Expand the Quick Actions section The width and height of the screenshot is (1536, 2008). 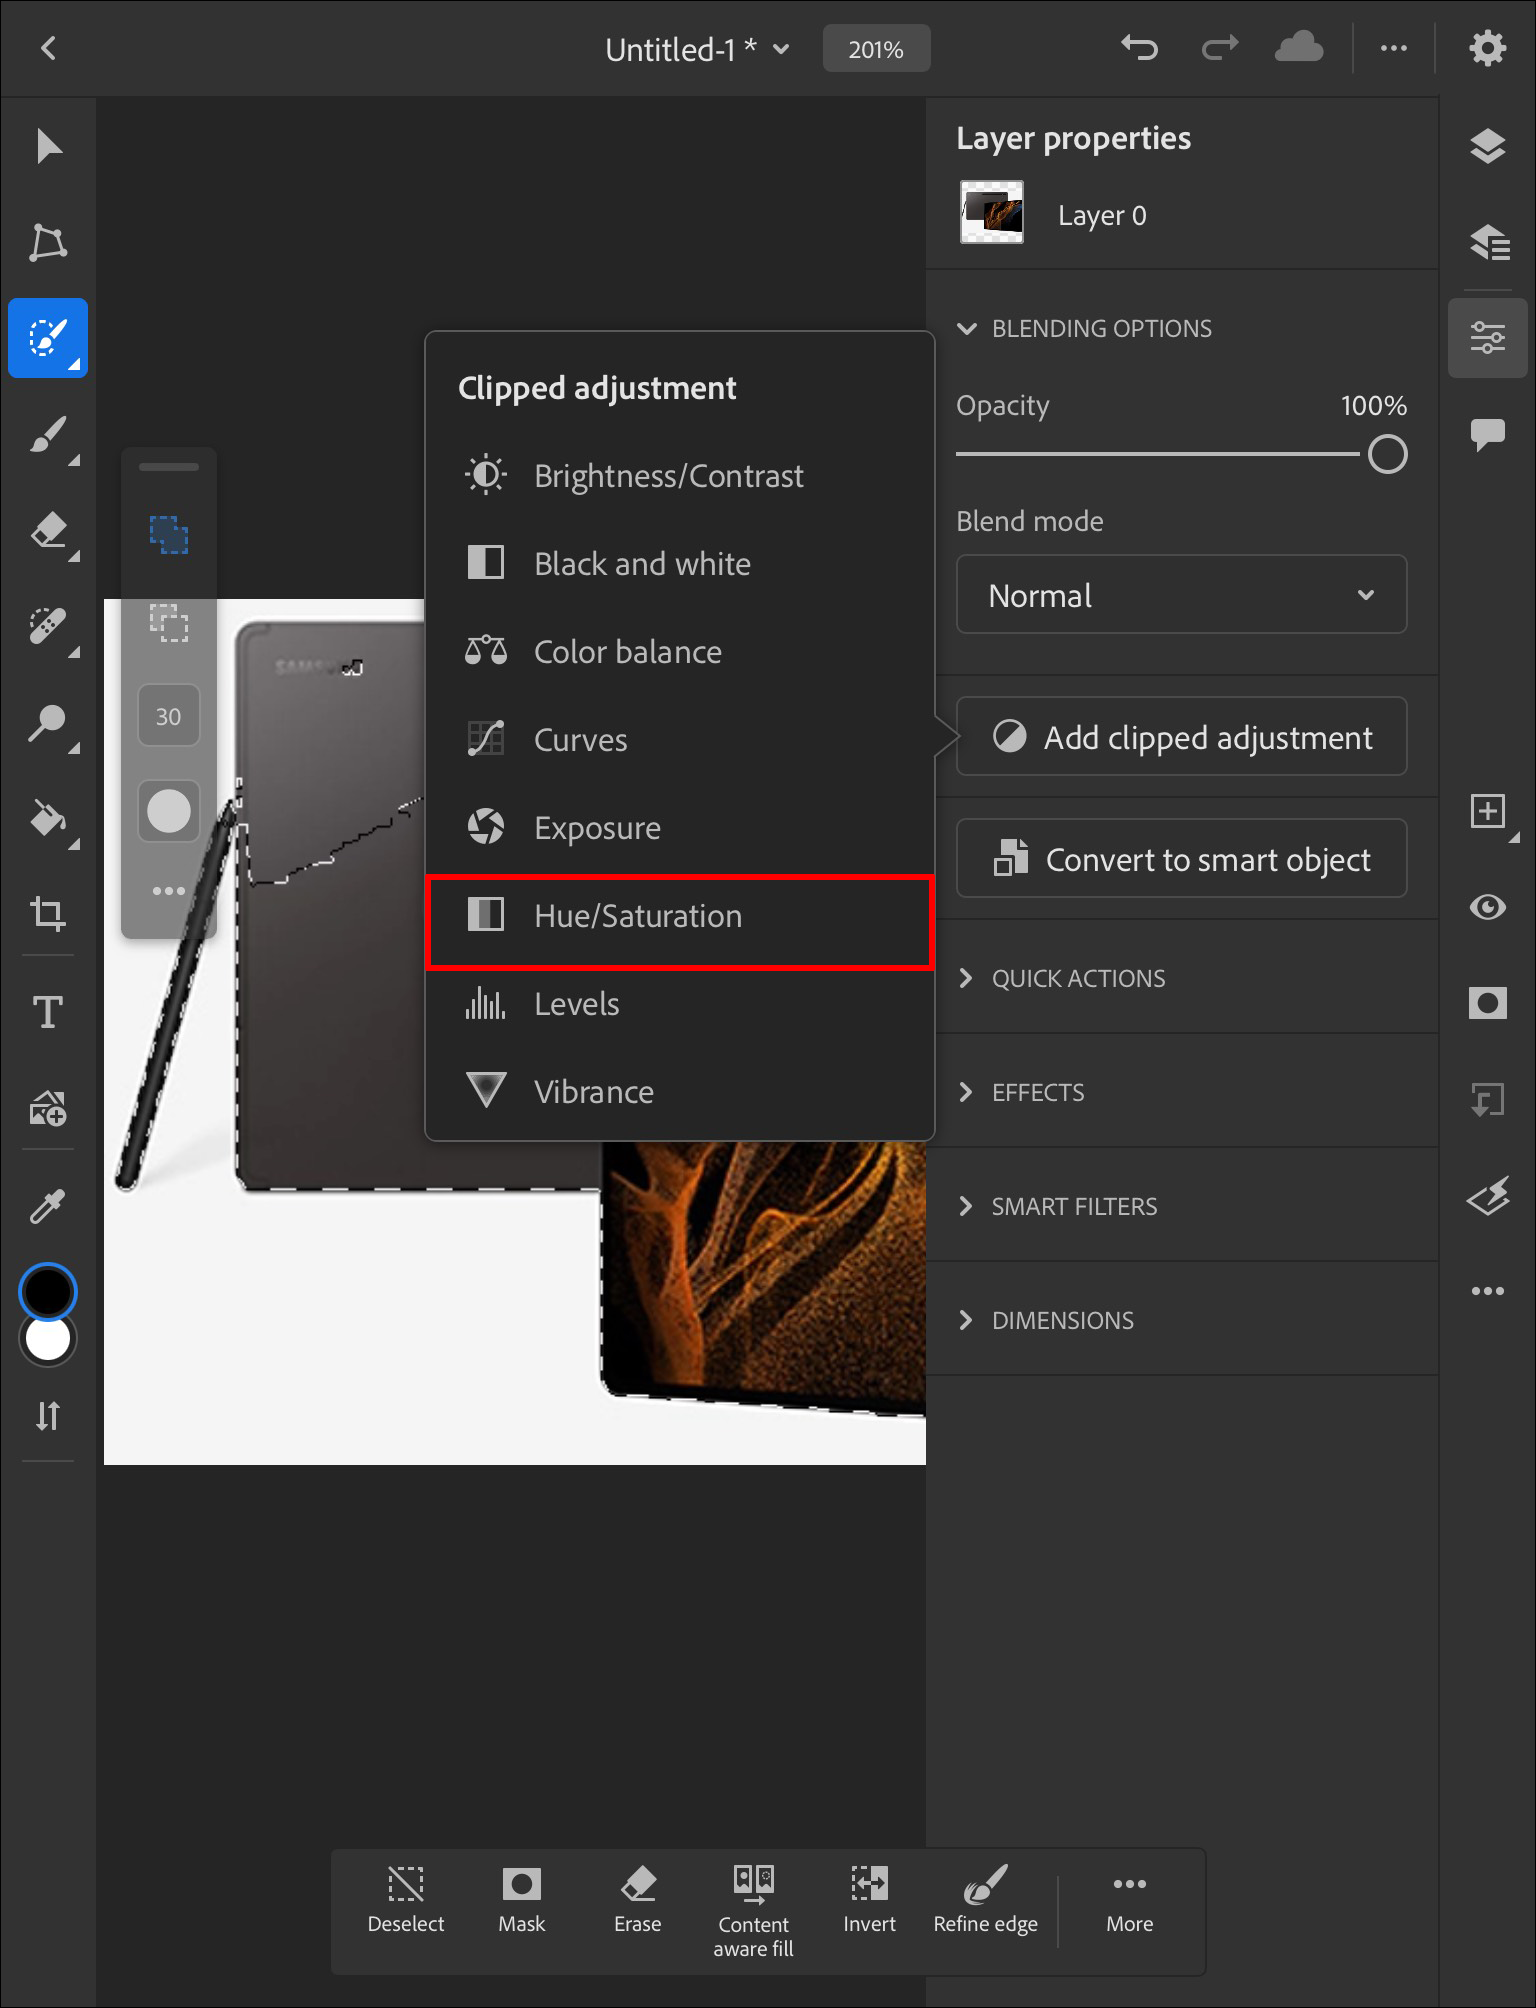point(1061,979)
